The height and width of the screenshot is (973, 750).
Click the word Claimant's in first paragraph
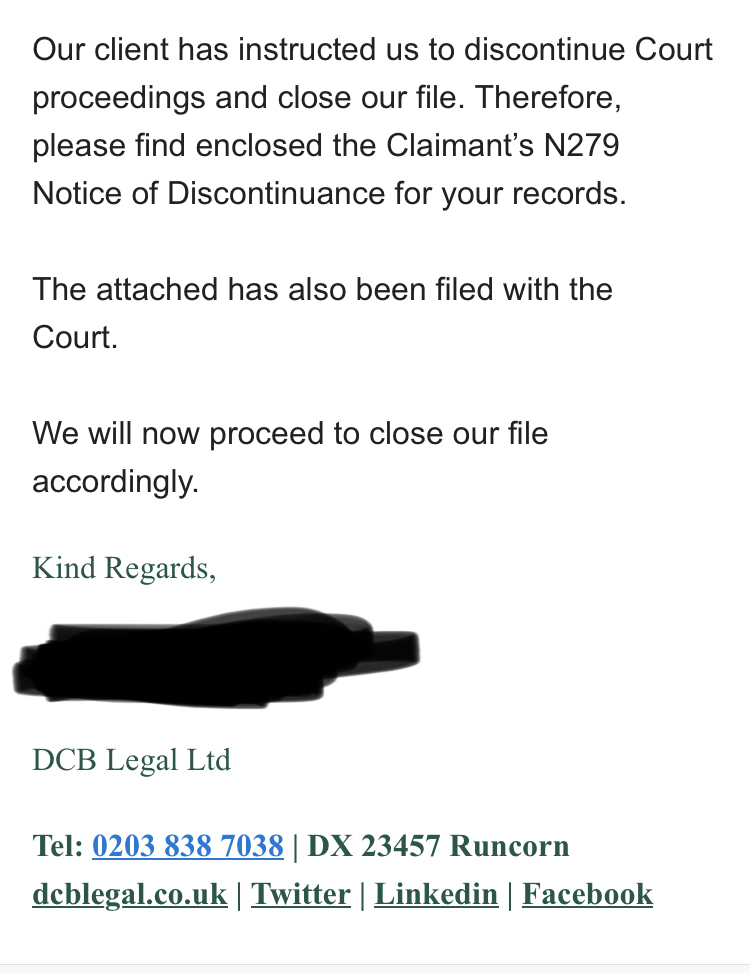460,145
